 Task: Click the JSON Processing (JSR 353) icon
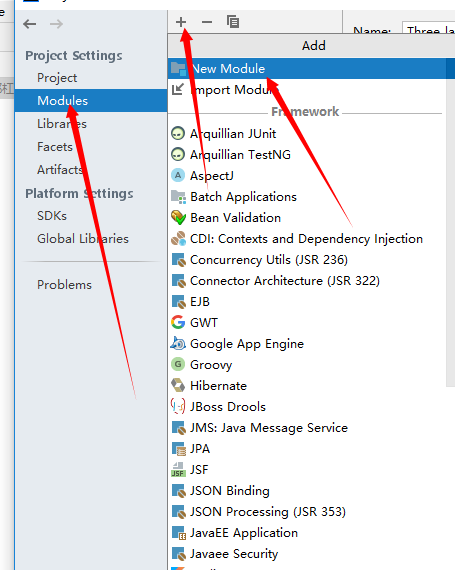(x=178, y=512)
